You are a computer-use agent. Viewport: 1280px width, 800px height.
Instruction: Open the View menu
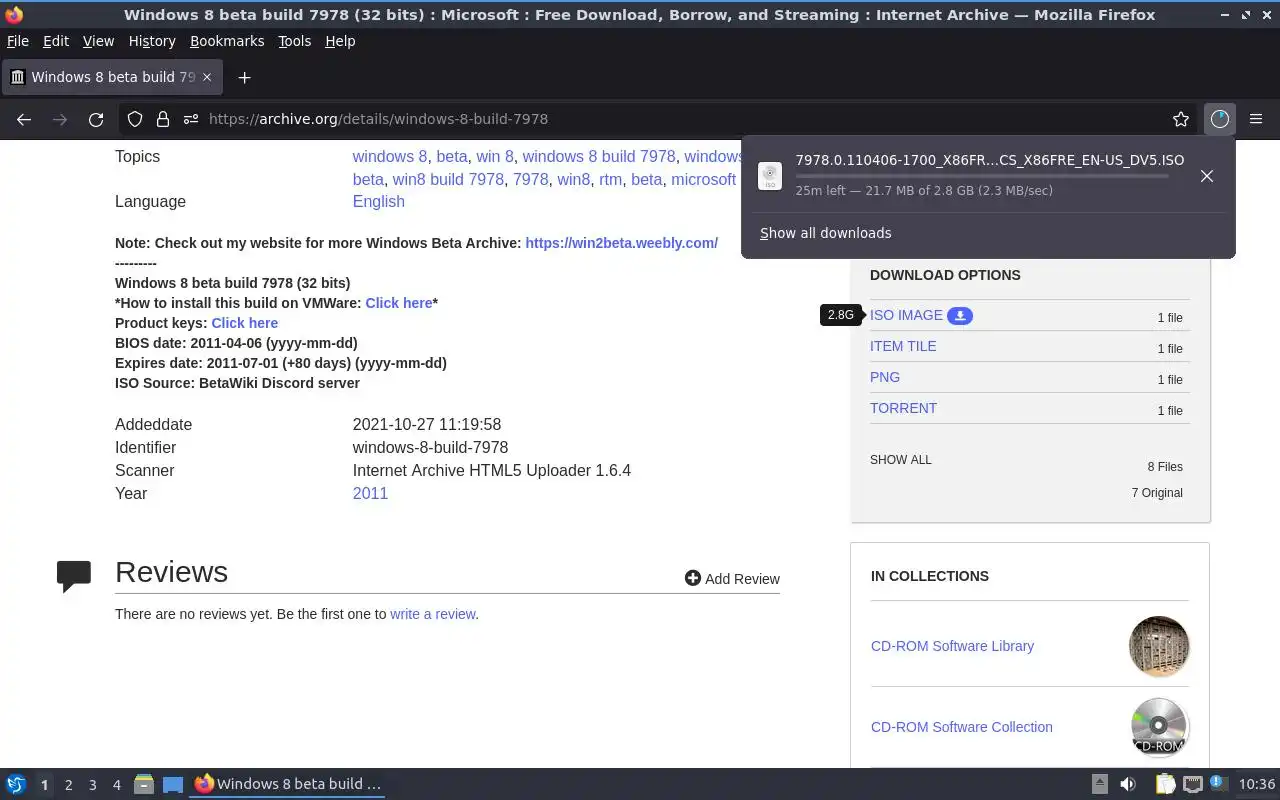(x=98, y=41)
